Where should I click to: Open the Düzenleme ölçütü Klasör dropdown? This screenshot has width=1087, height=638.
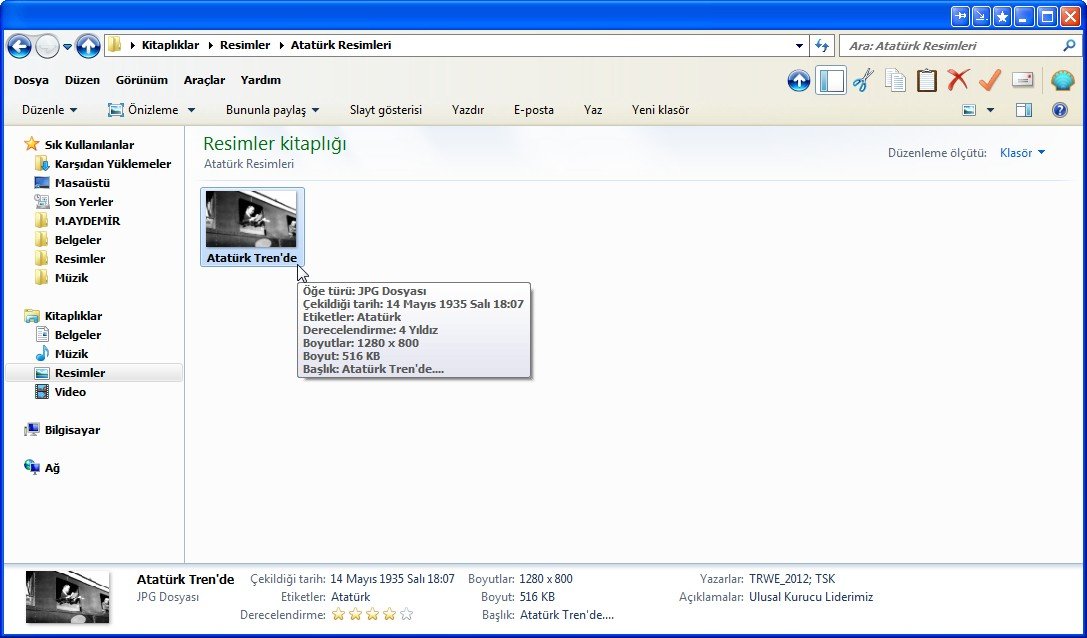click(x=1022, y=153)
